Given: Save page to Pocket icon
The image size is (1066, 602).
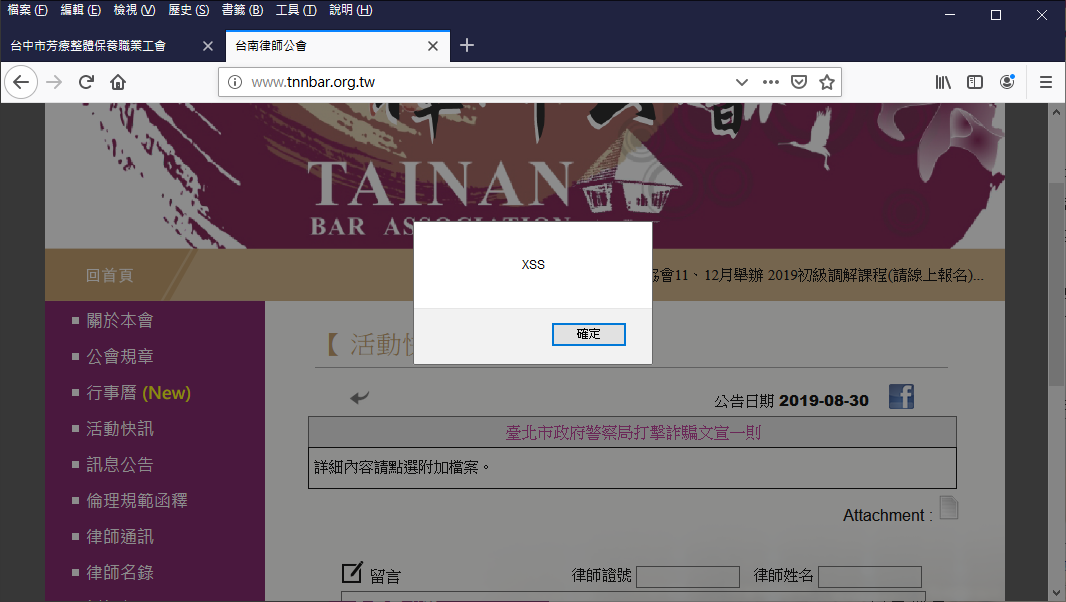Looking at the screenshot, I should click(x=799, y=82).
